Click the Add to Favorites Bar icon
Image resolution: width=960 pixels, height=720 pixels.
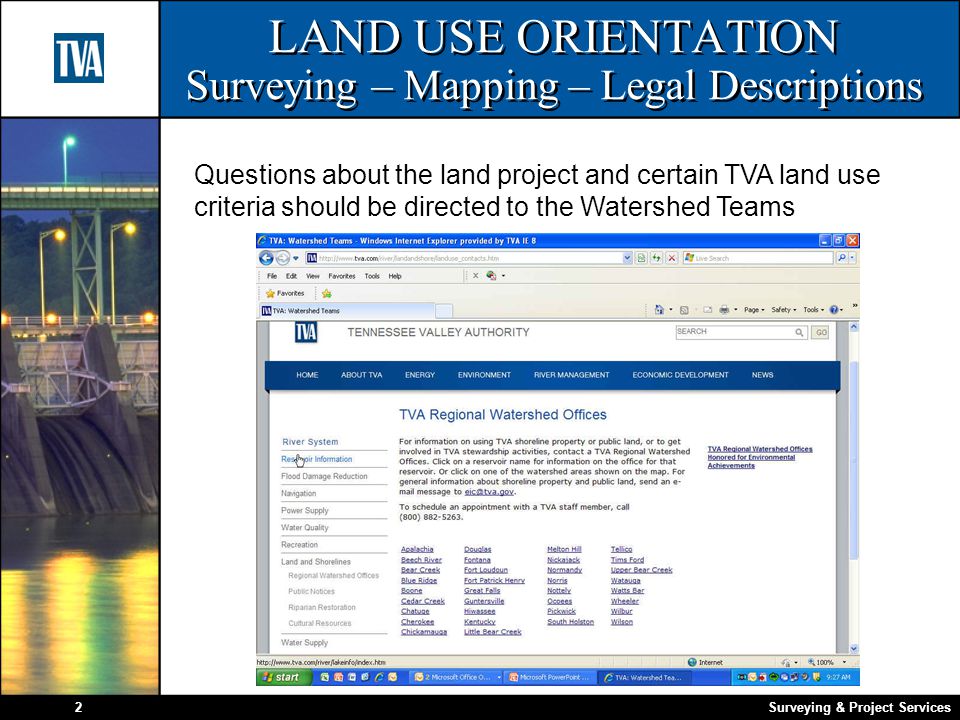click(x=327, y=293)
